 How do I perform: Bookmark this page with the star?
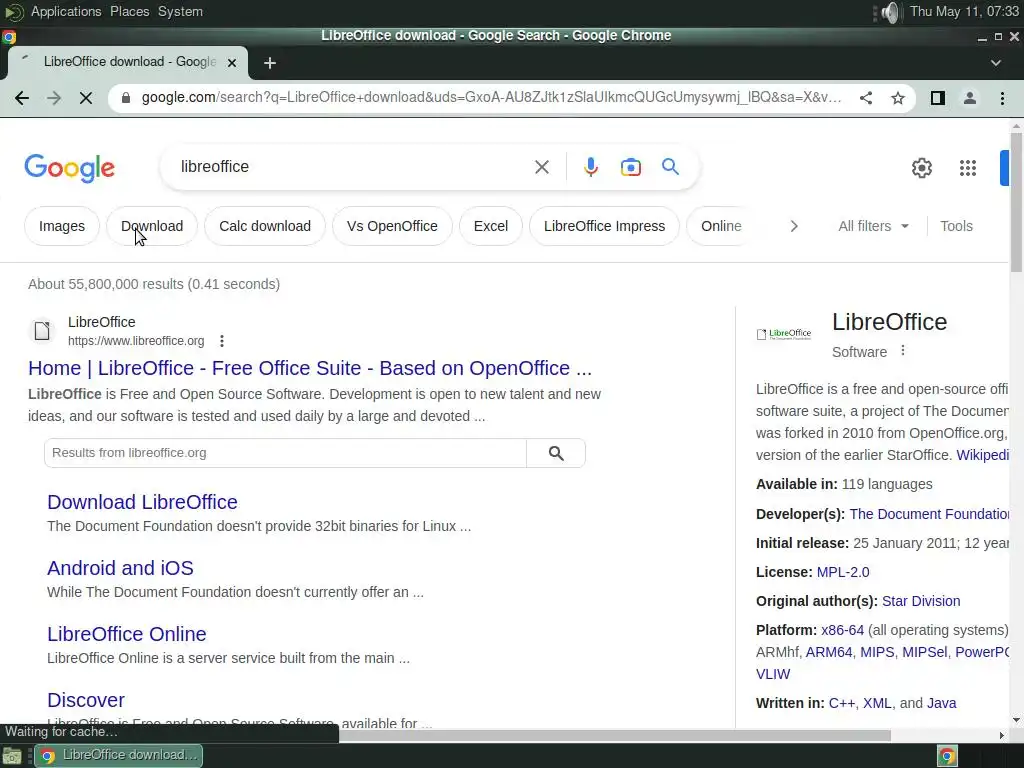point(898,98)
